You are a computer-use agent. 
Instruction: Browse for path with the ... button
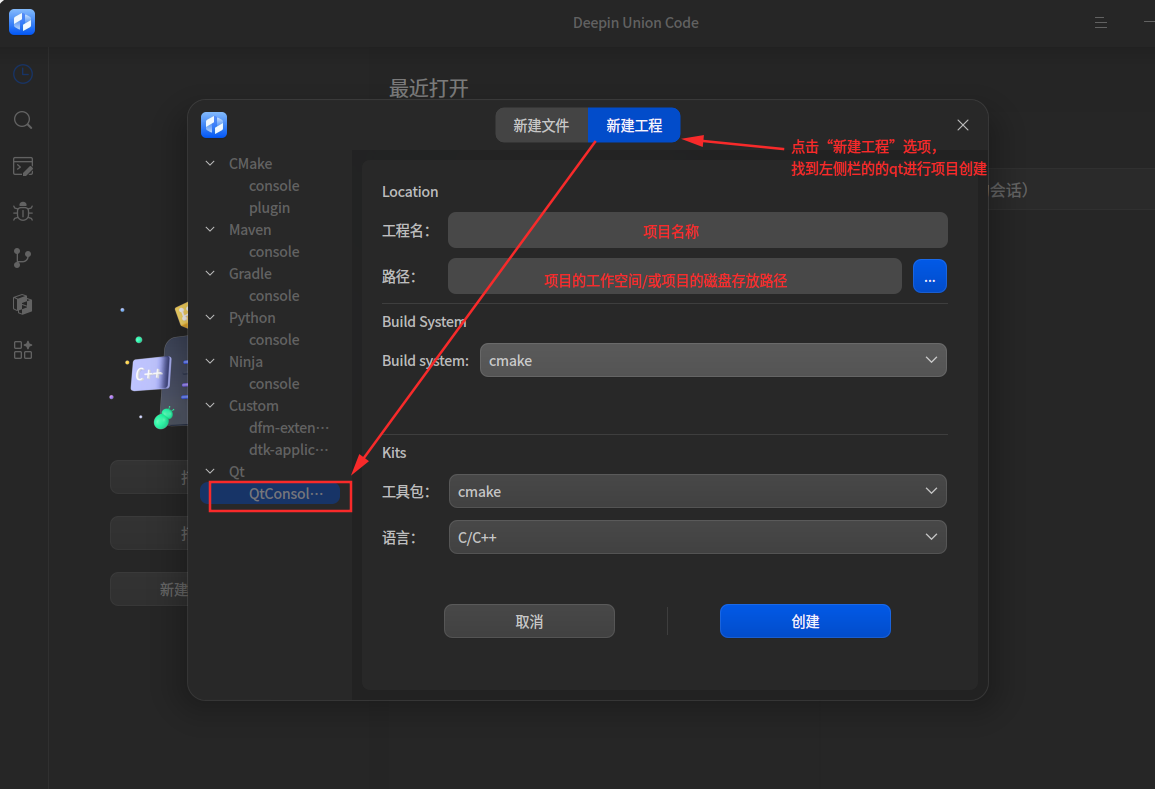930,276
